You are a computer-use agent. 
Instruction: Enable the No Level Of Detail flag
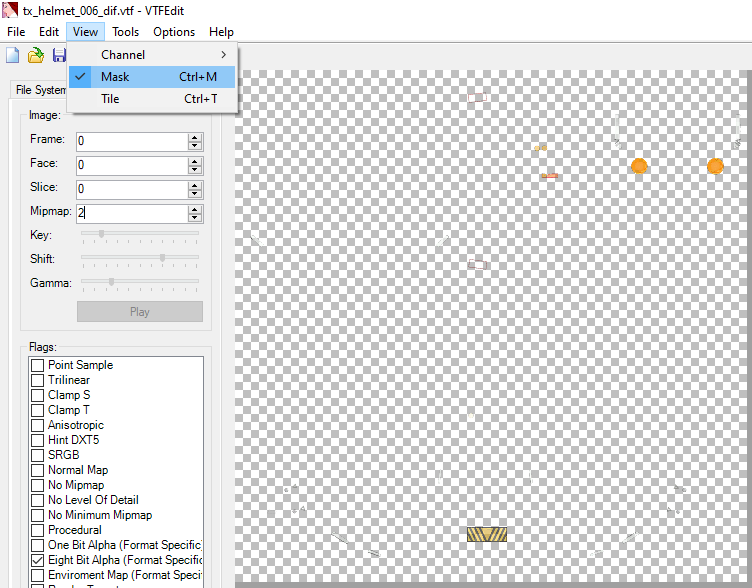37,500
